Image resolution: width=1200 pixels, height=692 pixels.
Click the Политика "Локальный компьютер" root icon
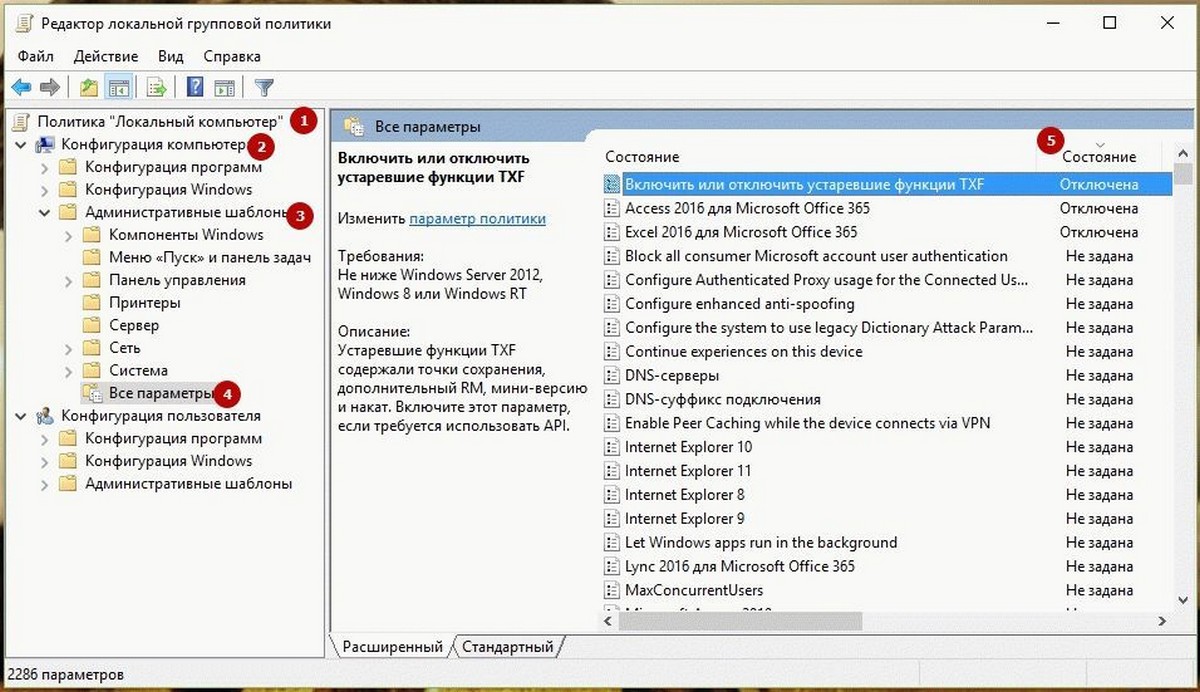[22, 121]
